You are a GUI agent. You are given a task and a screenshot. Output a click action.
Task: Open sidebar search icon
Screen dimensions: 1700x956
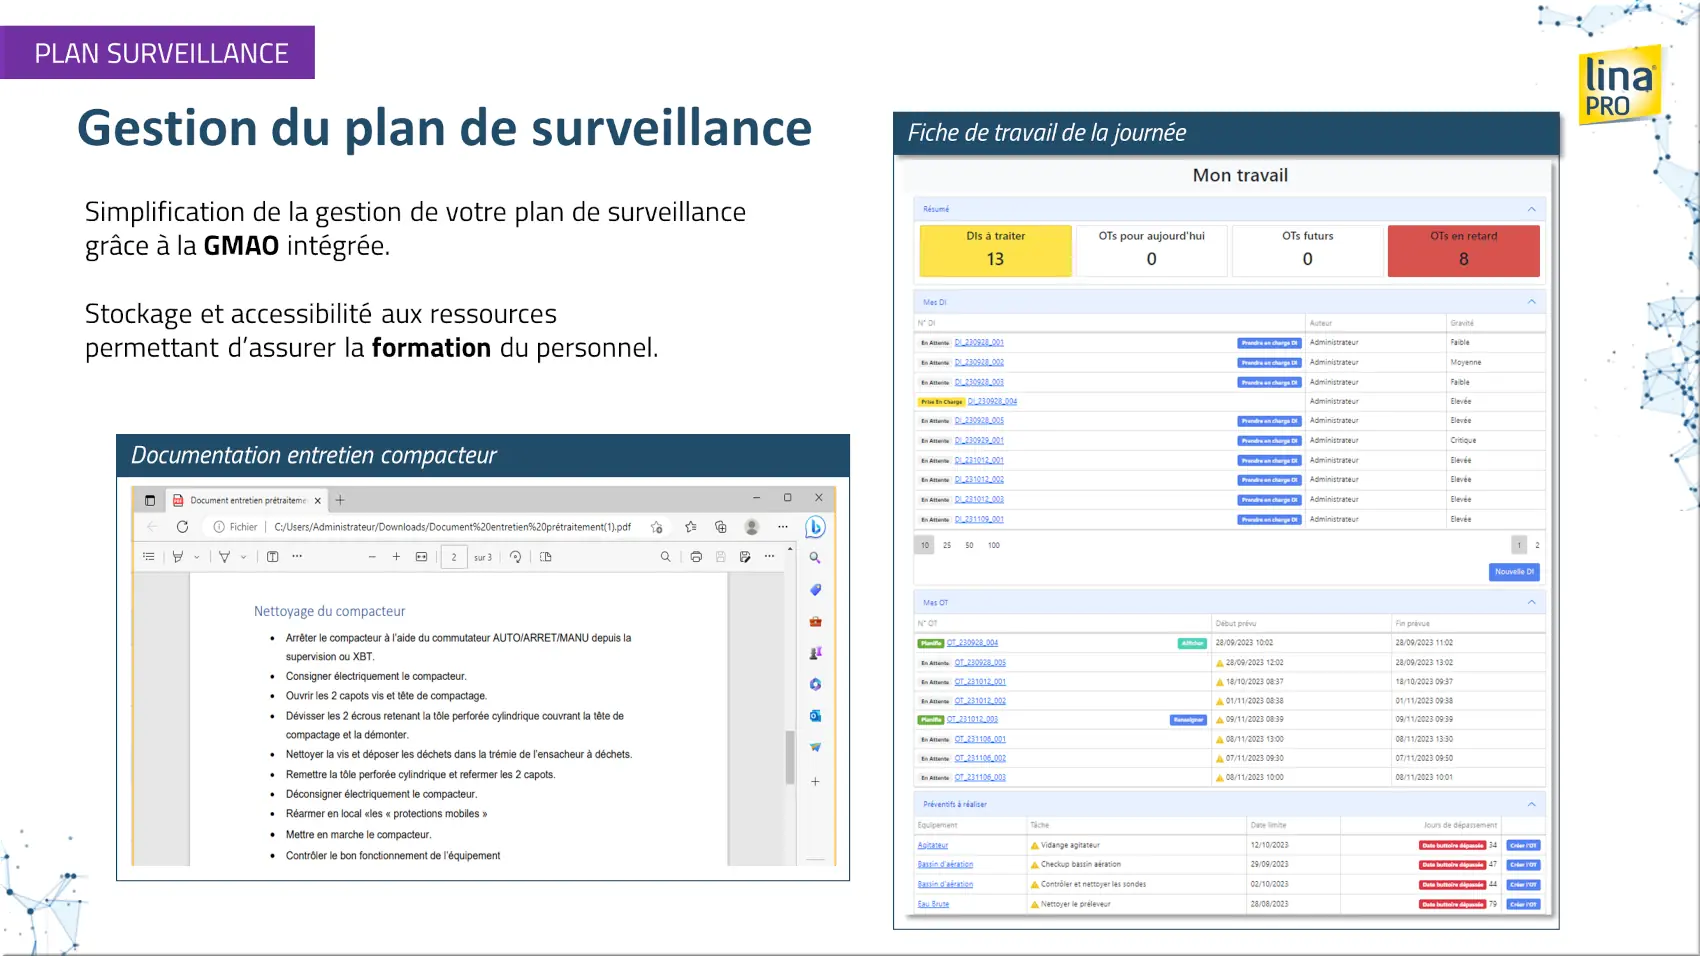815,558
